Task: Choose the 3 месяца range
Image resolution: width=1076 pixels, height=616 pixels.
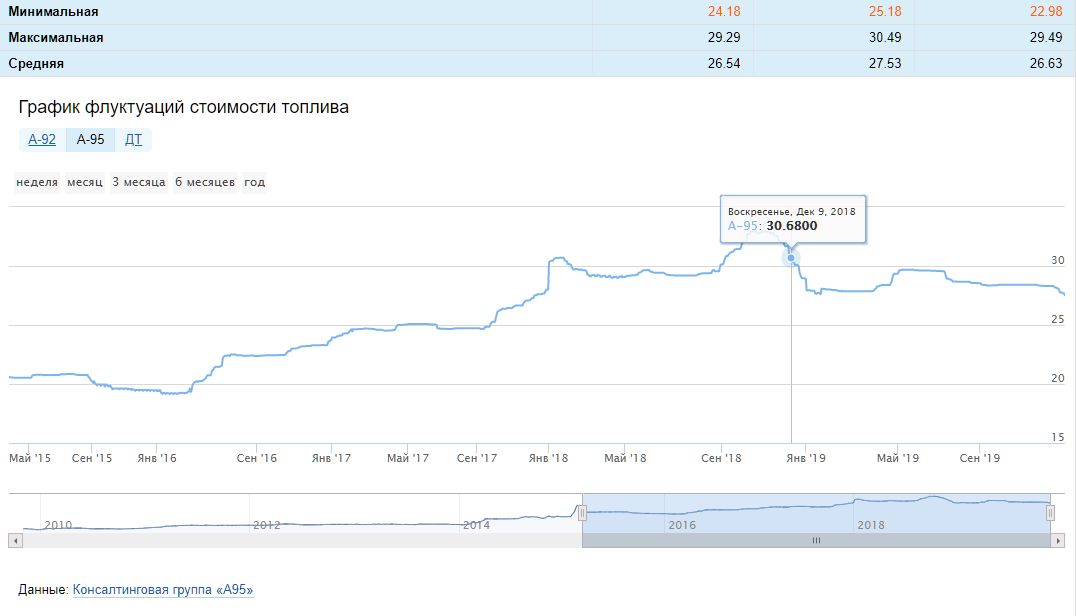Action: tap(138, 183)
